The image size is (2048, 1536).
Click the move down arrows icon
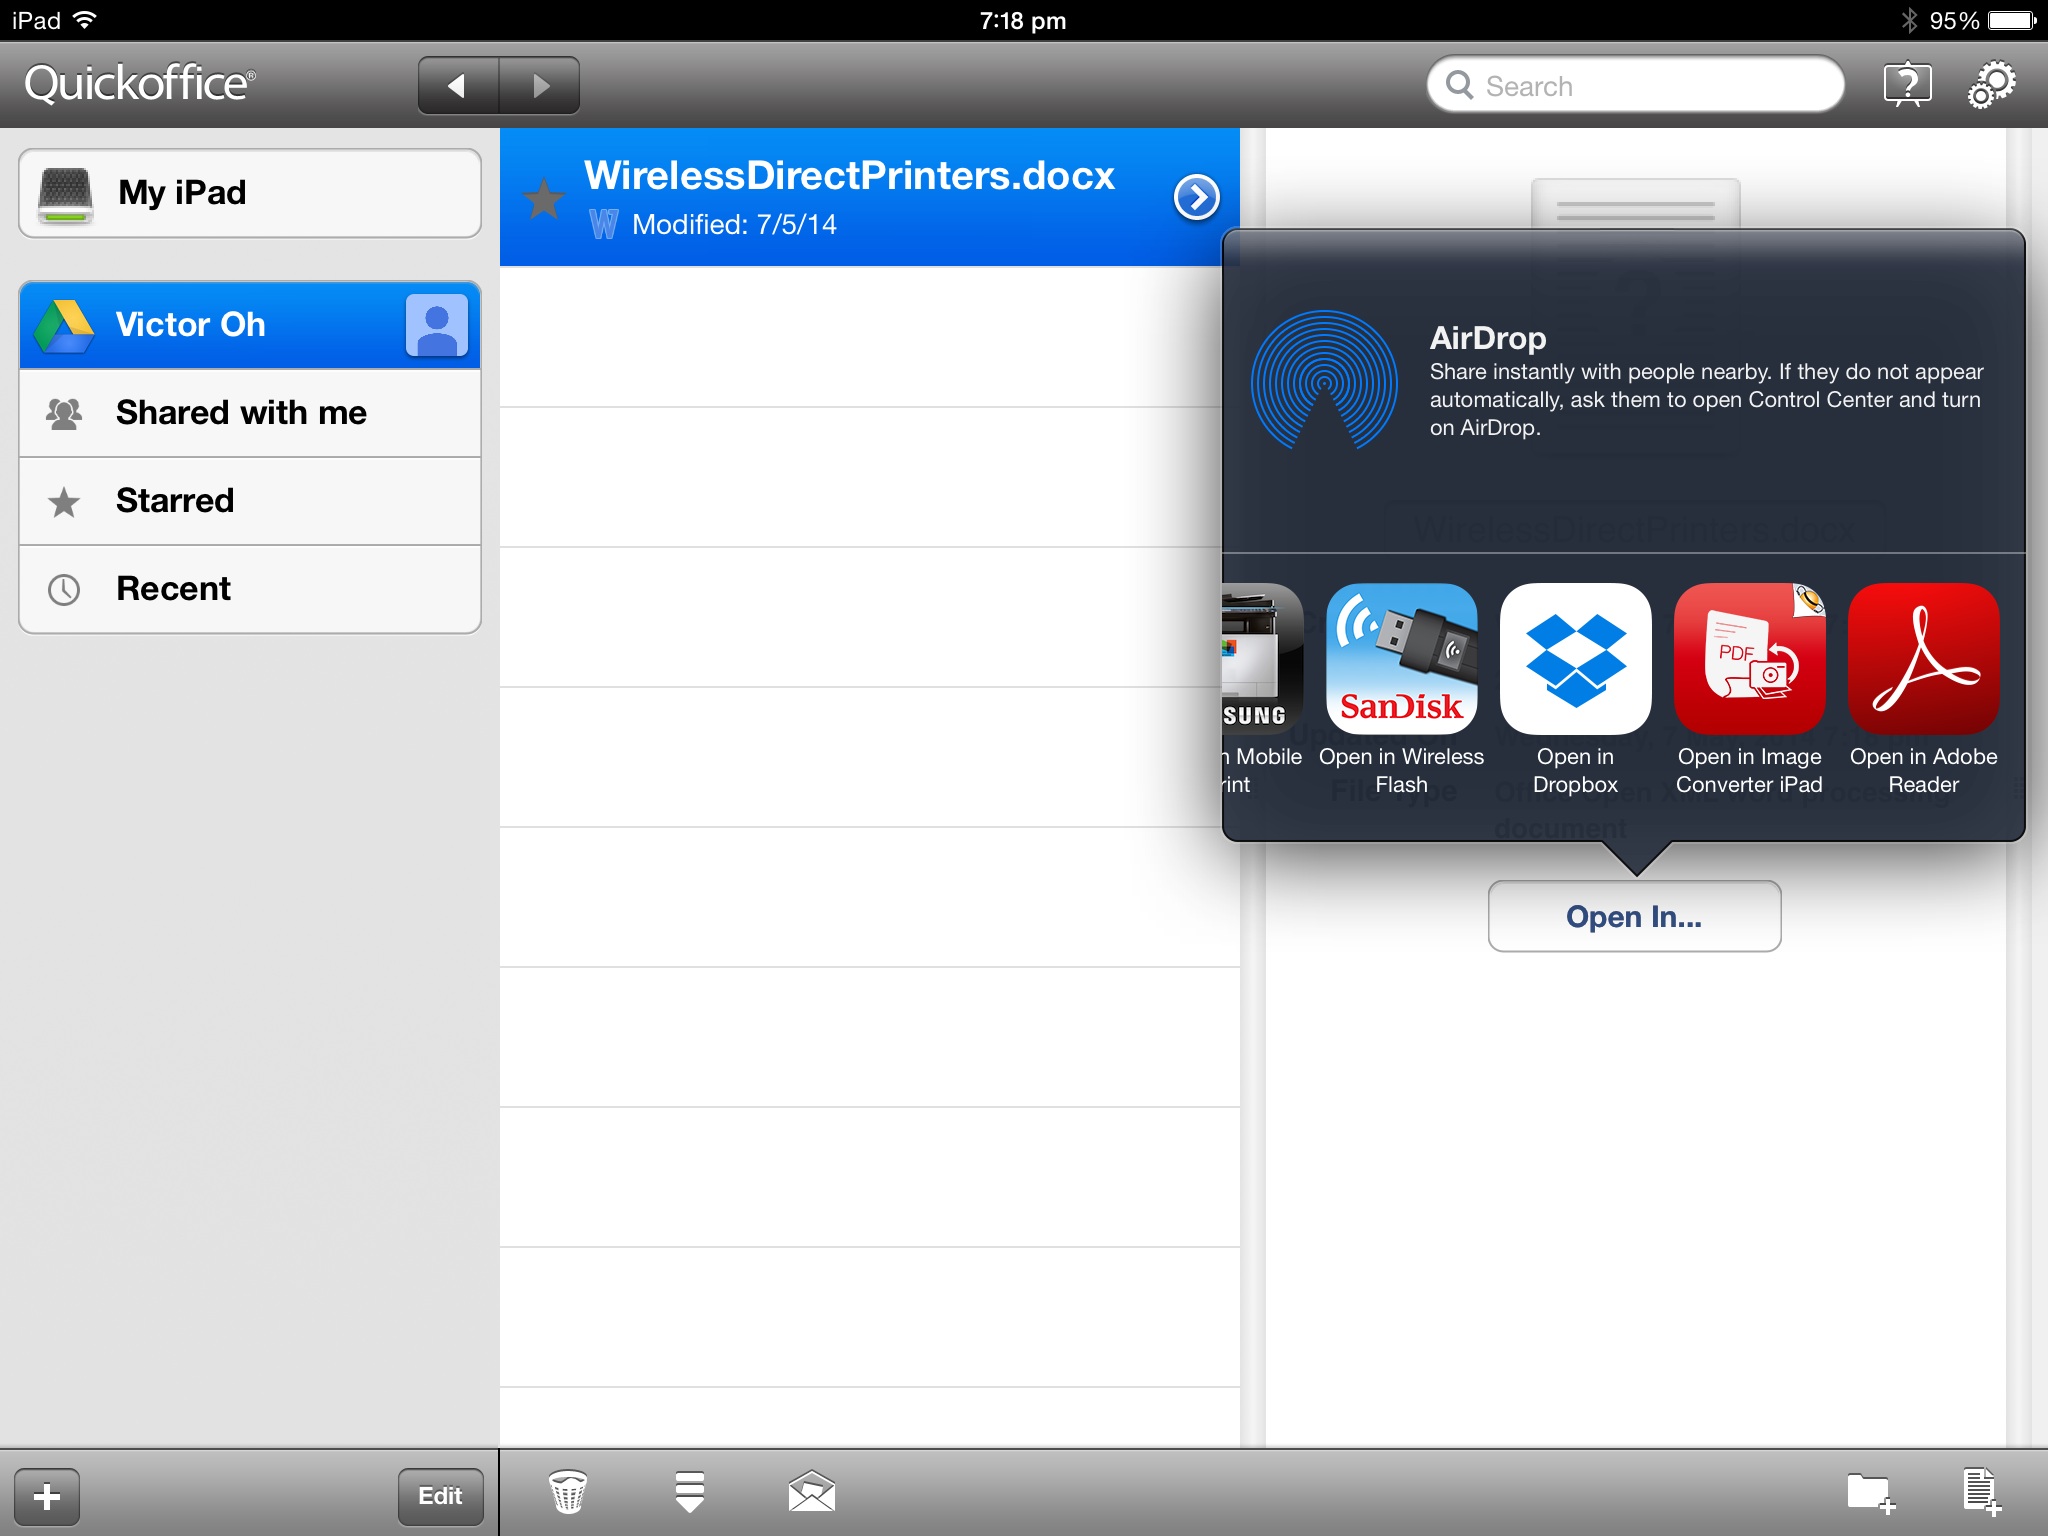[689, 1492]
